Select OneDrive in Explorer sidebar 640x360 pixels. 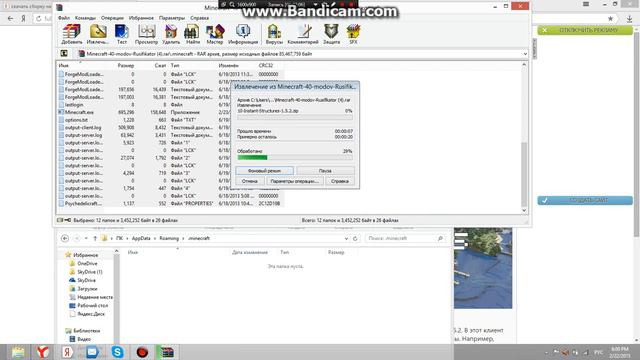(87, 263)
